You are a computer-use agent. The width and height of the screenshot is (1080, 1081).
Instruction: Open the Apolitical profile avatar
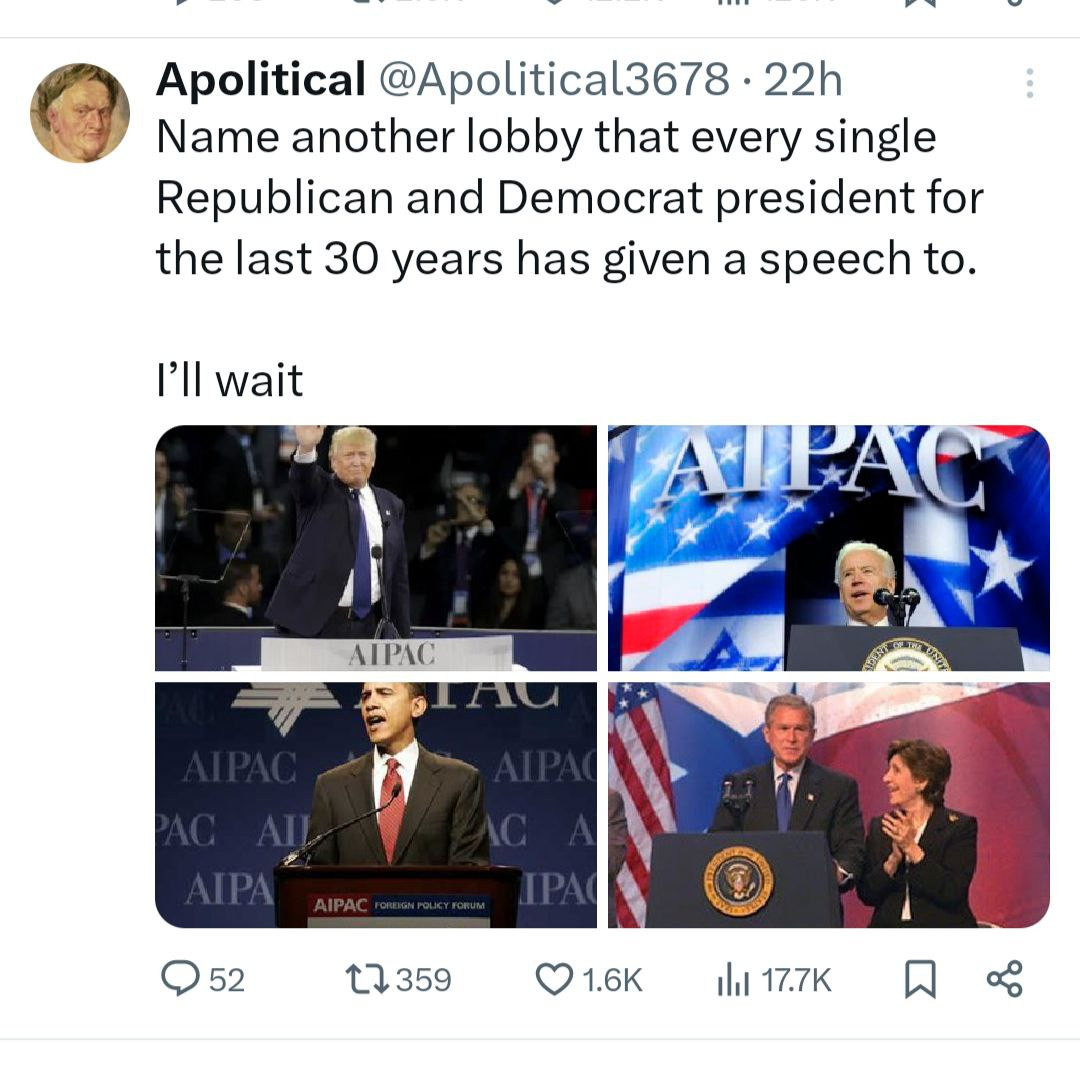tap(80, 112)
